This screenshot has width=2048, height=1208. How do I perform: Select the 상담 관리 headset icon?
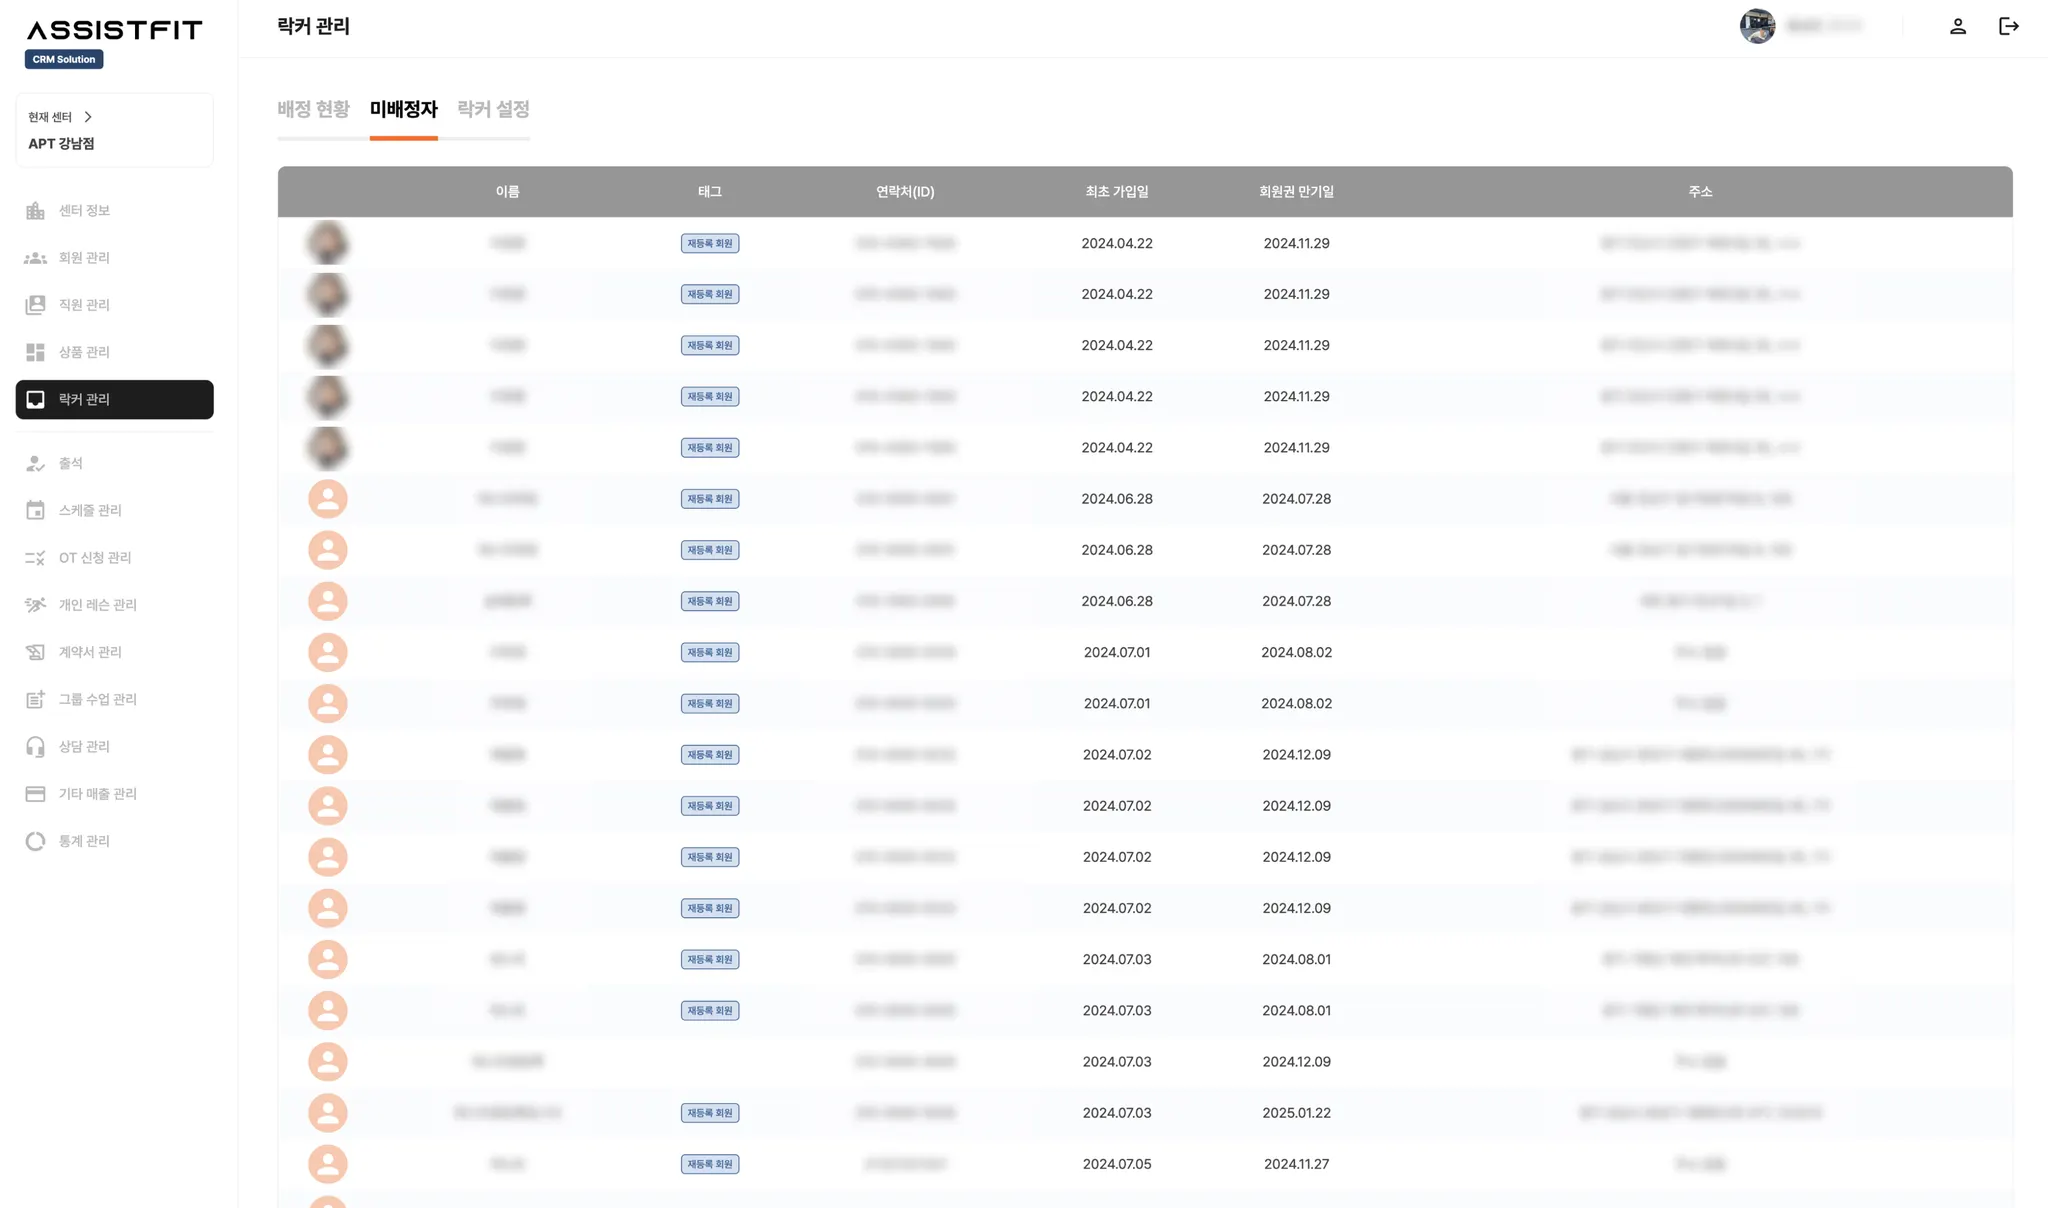pyautogui.click(x=36, y=747)
